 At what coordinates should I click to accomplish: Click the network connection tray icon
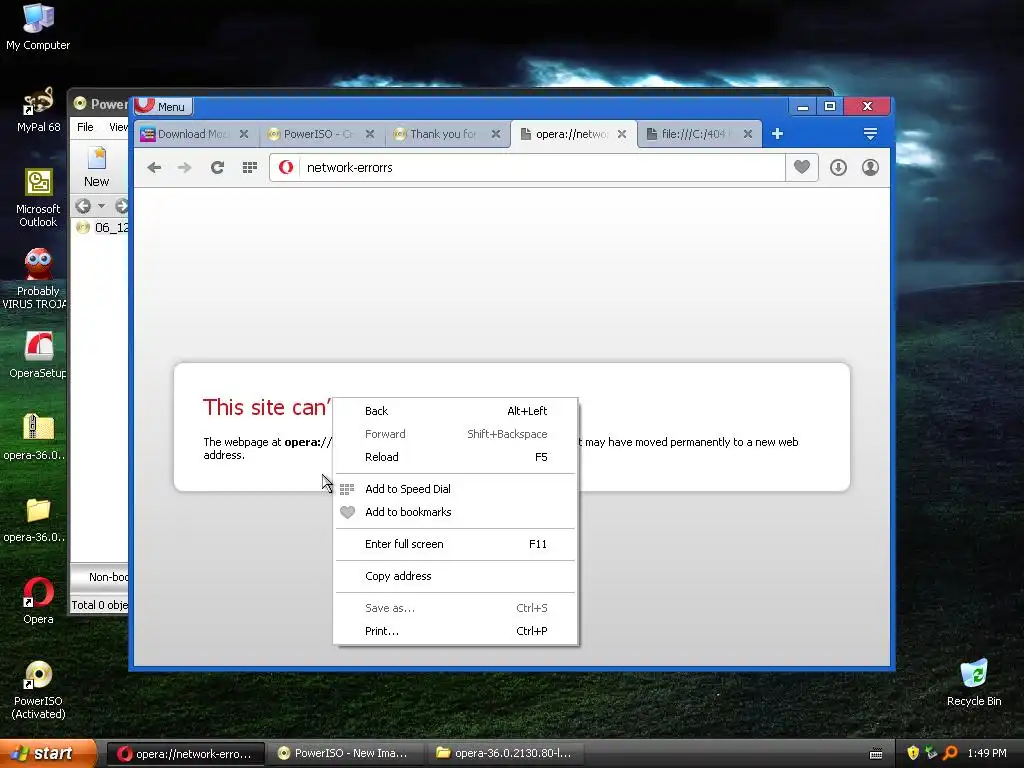coord(931,753)
